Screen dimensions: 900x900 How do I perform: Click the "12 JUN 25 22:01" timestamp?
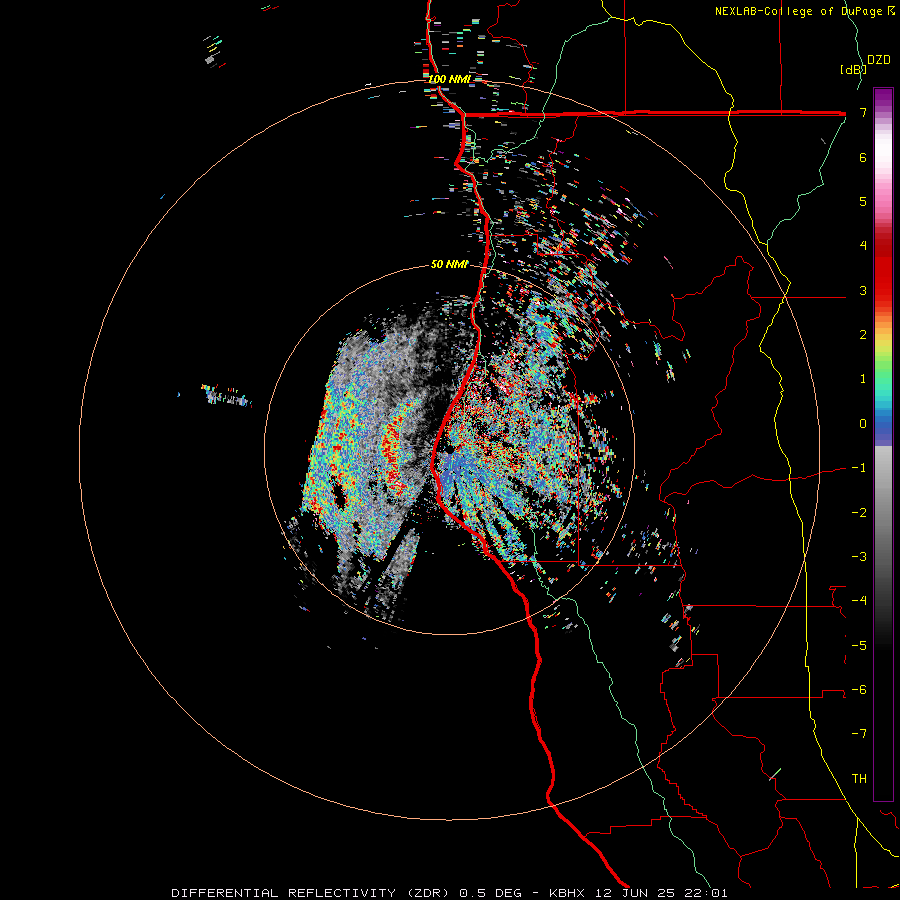pos(660,893)
